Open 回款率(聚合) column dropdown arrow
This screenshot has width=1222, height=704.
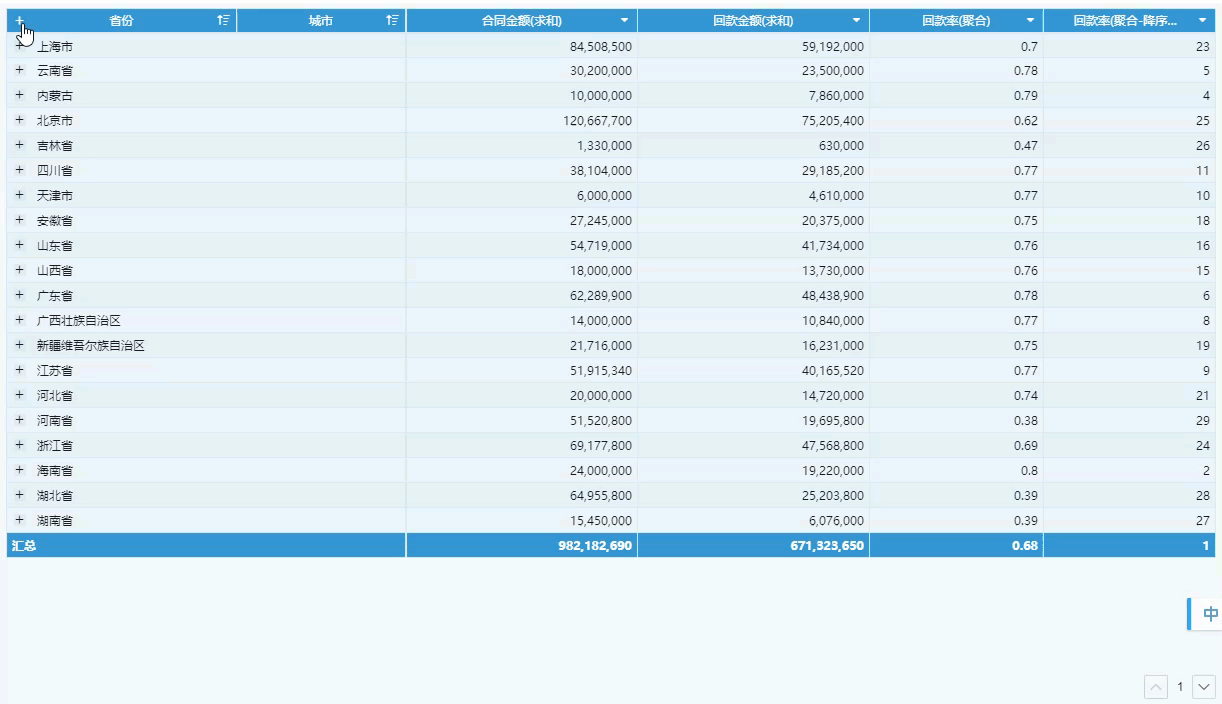pyautogui.click(x=1030, y=21)
